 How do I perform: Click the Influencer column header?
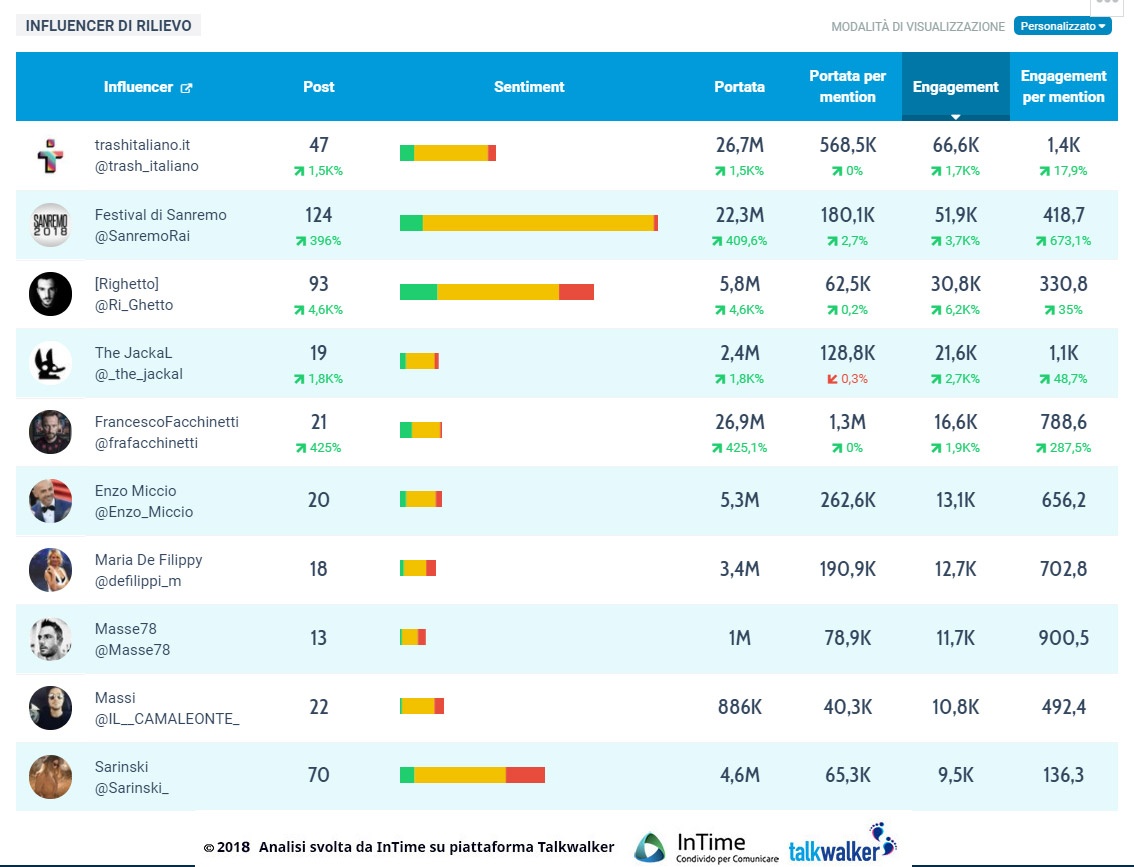click(138, 87)
